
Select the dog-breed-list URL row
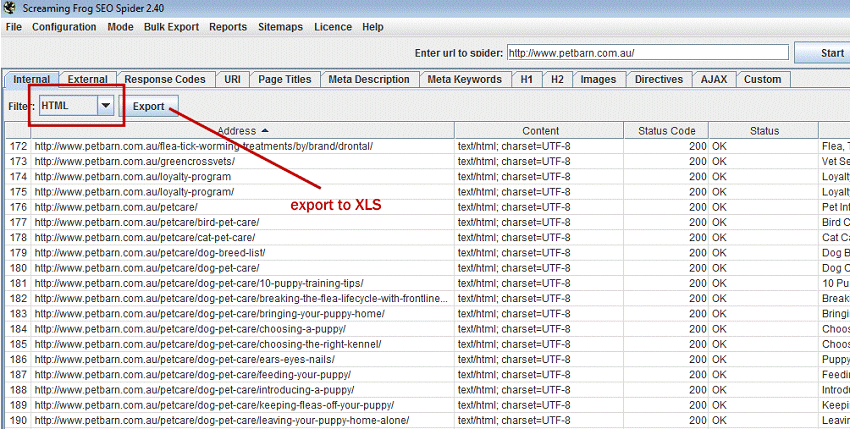coord(150,253)
